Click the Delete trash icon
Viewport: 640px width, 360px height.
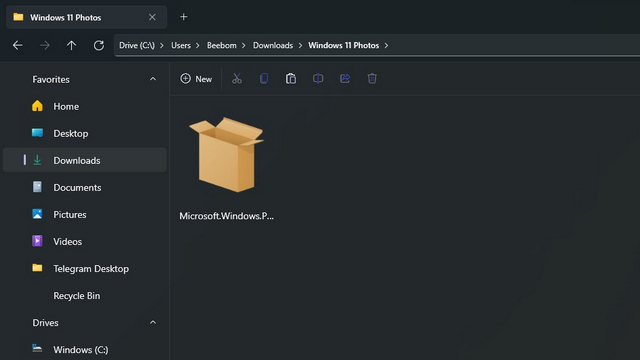pyautogui.click(x=372, y=78)
